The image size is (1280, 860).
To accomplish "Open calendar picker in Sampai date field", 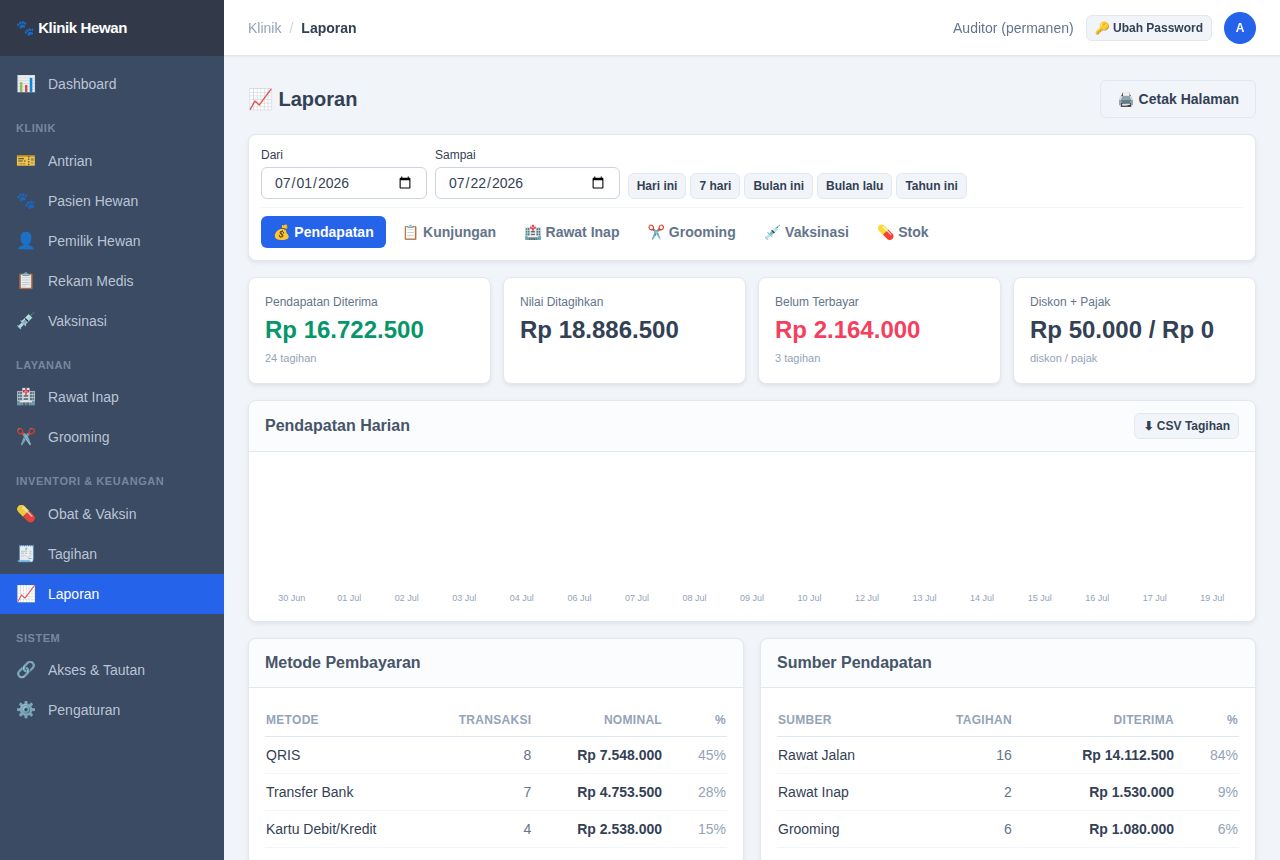I will click(598, 183).
